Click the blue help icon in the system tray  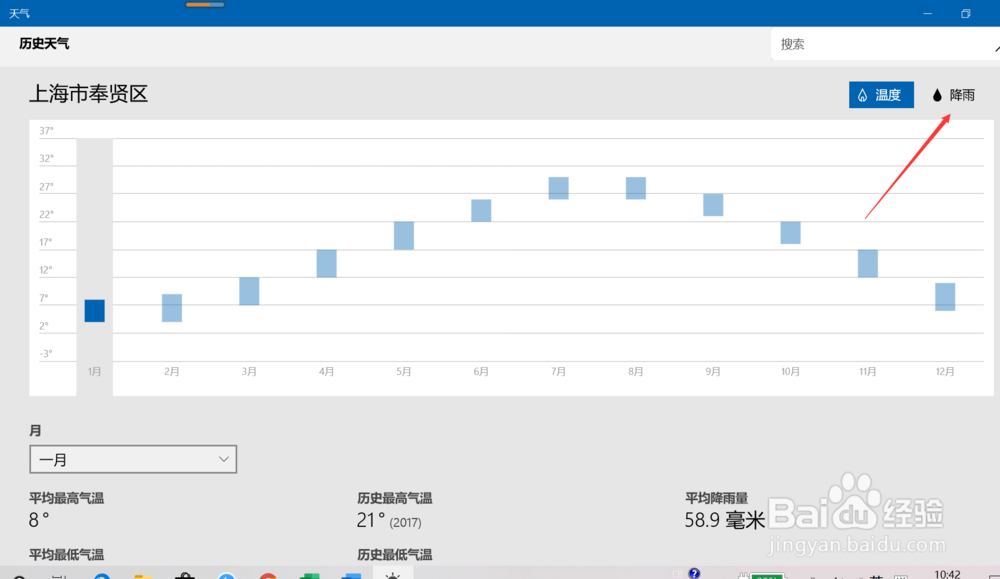[694, 572]
